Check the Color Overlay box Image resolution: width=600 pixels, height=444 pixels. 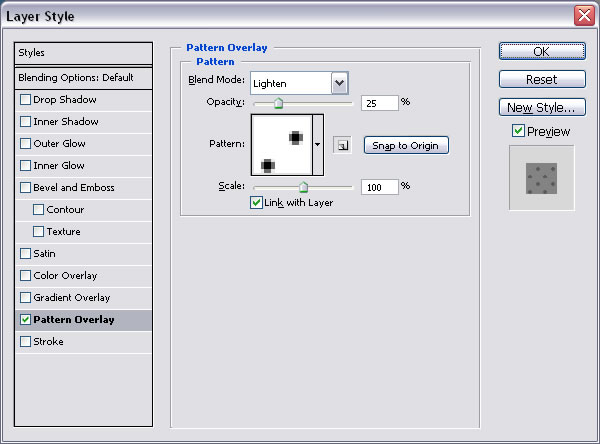[x=25, y=276]
